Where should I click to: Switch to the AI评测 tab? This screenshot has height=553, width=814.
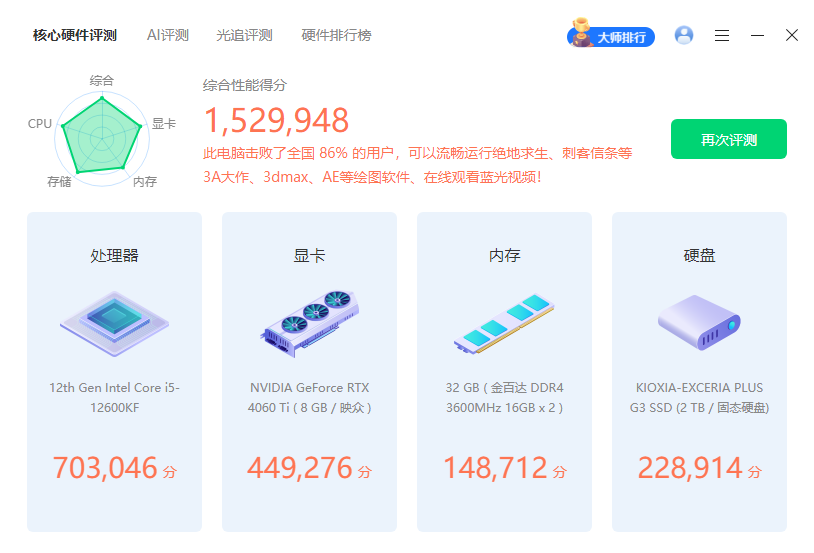167,35
